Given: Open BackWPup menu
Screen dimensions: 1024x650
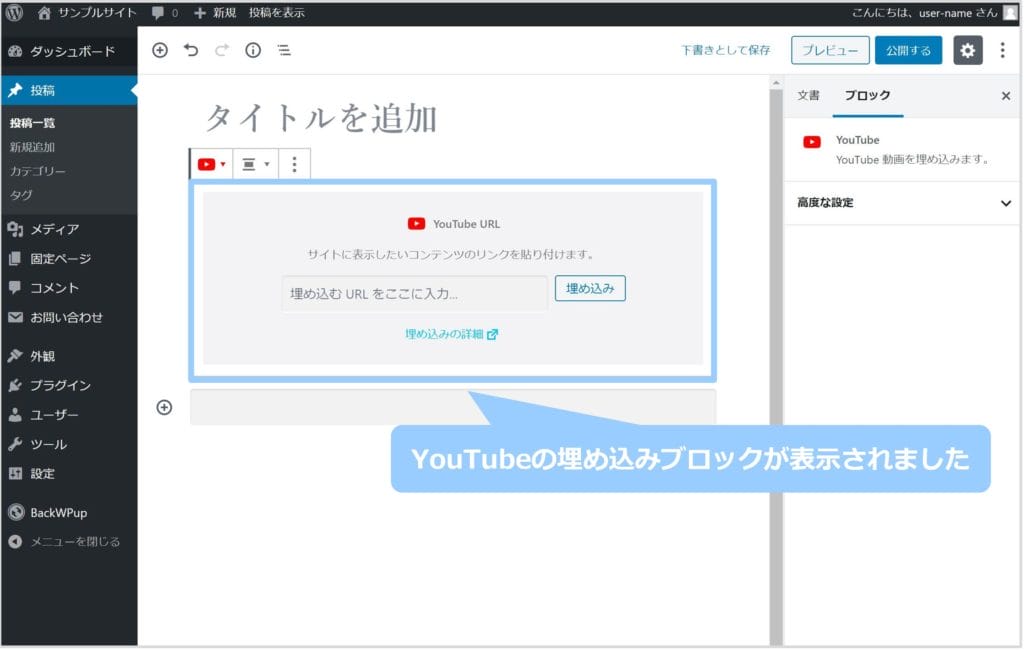Looking at the screenshot, I should click(x=69, y=513).
